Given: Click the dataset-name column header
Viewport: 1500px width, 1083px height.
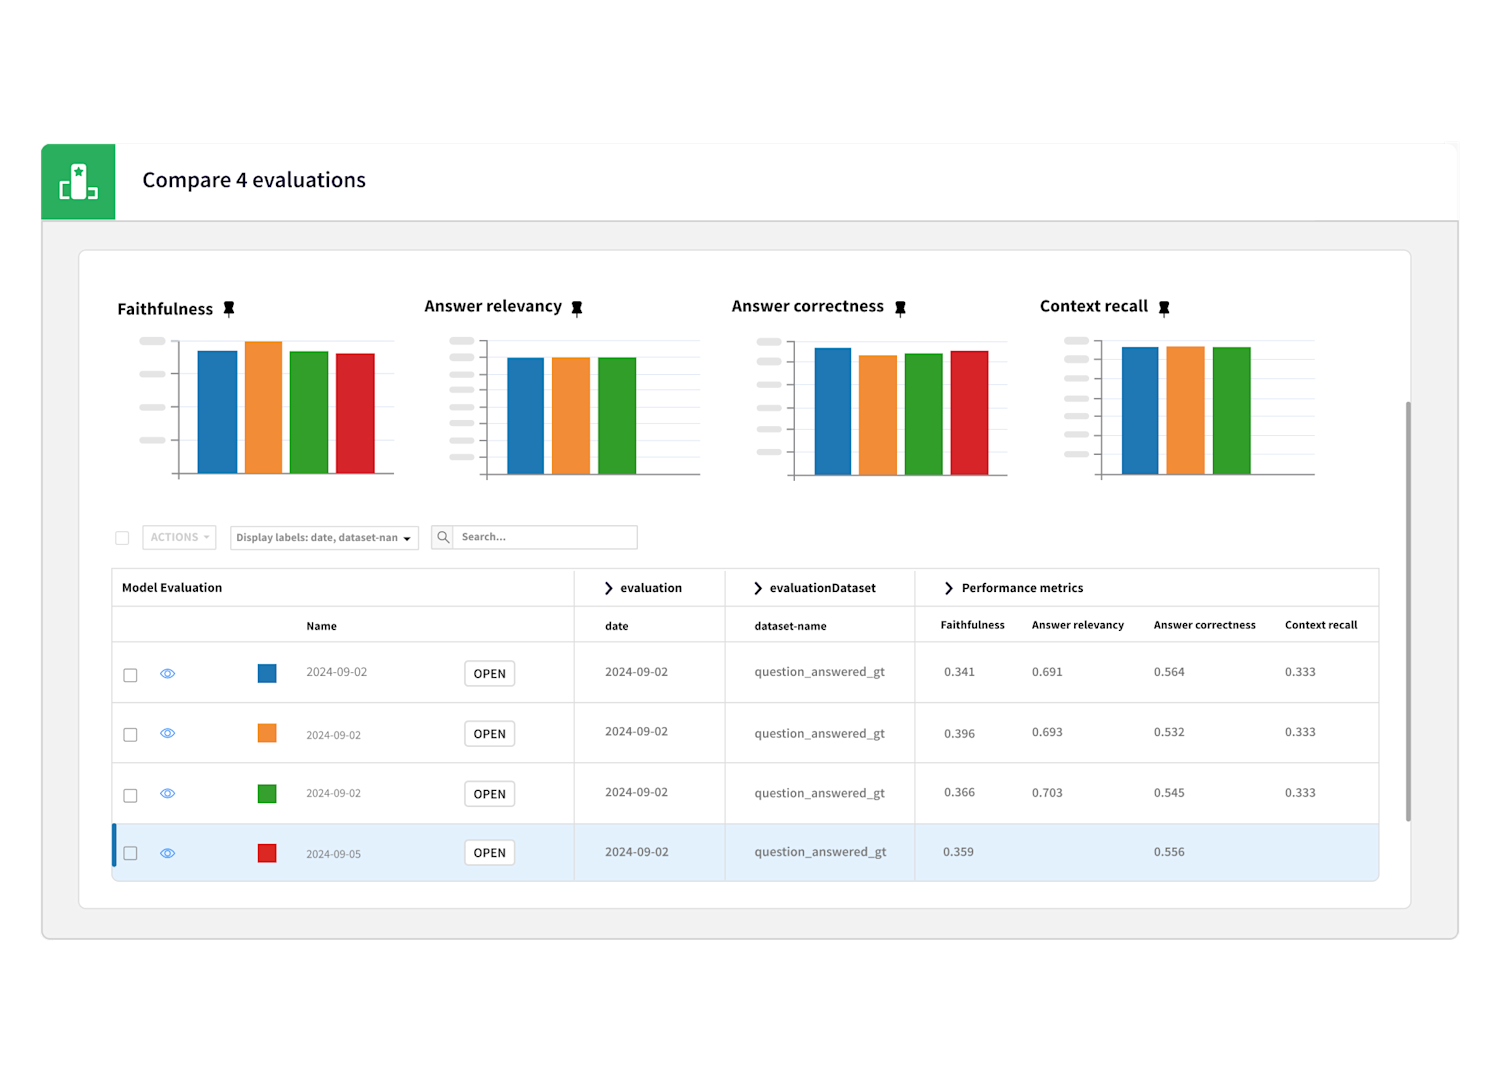Looking at the screenshot, I should 790,626.
